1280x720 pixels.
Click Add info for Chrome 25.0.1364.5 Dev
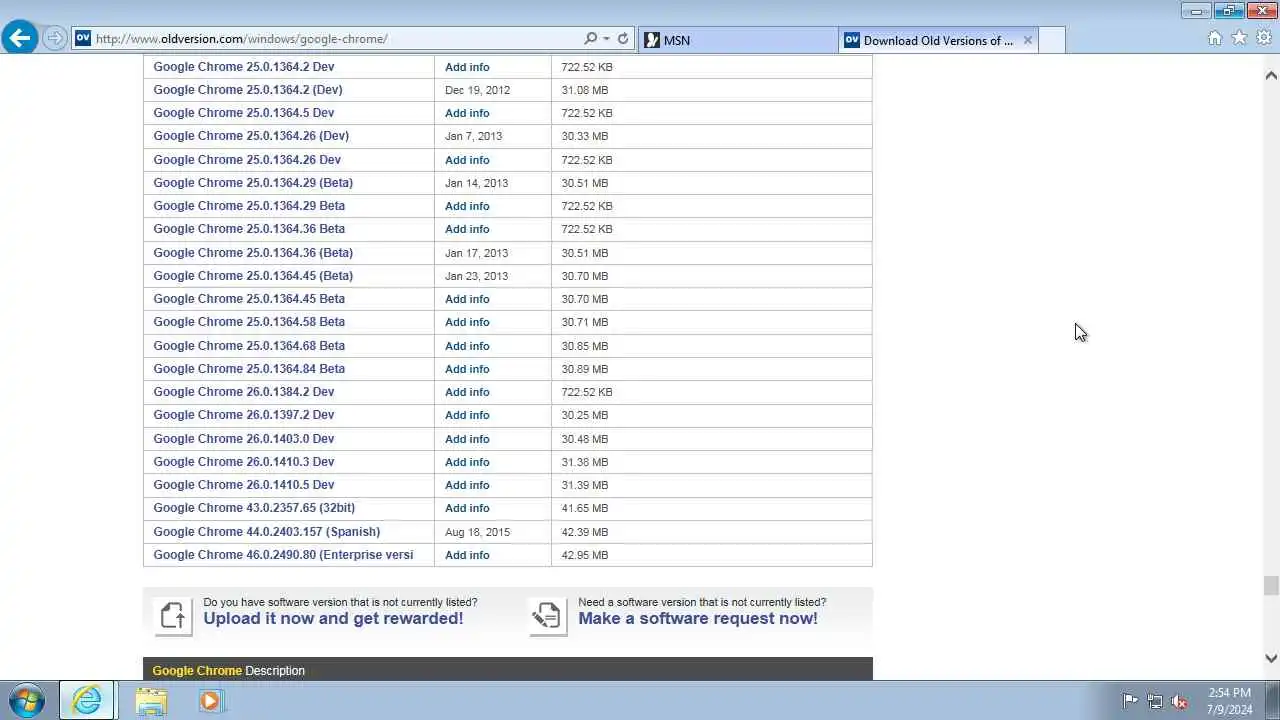tap(467, 113)
